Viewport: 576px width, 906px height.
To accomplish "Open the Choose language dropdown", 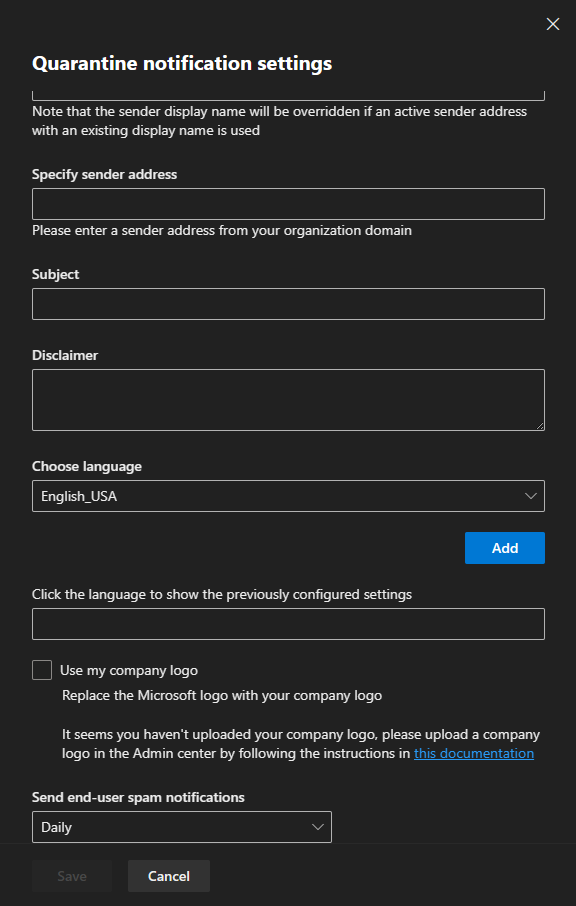I will coord(288,496).
